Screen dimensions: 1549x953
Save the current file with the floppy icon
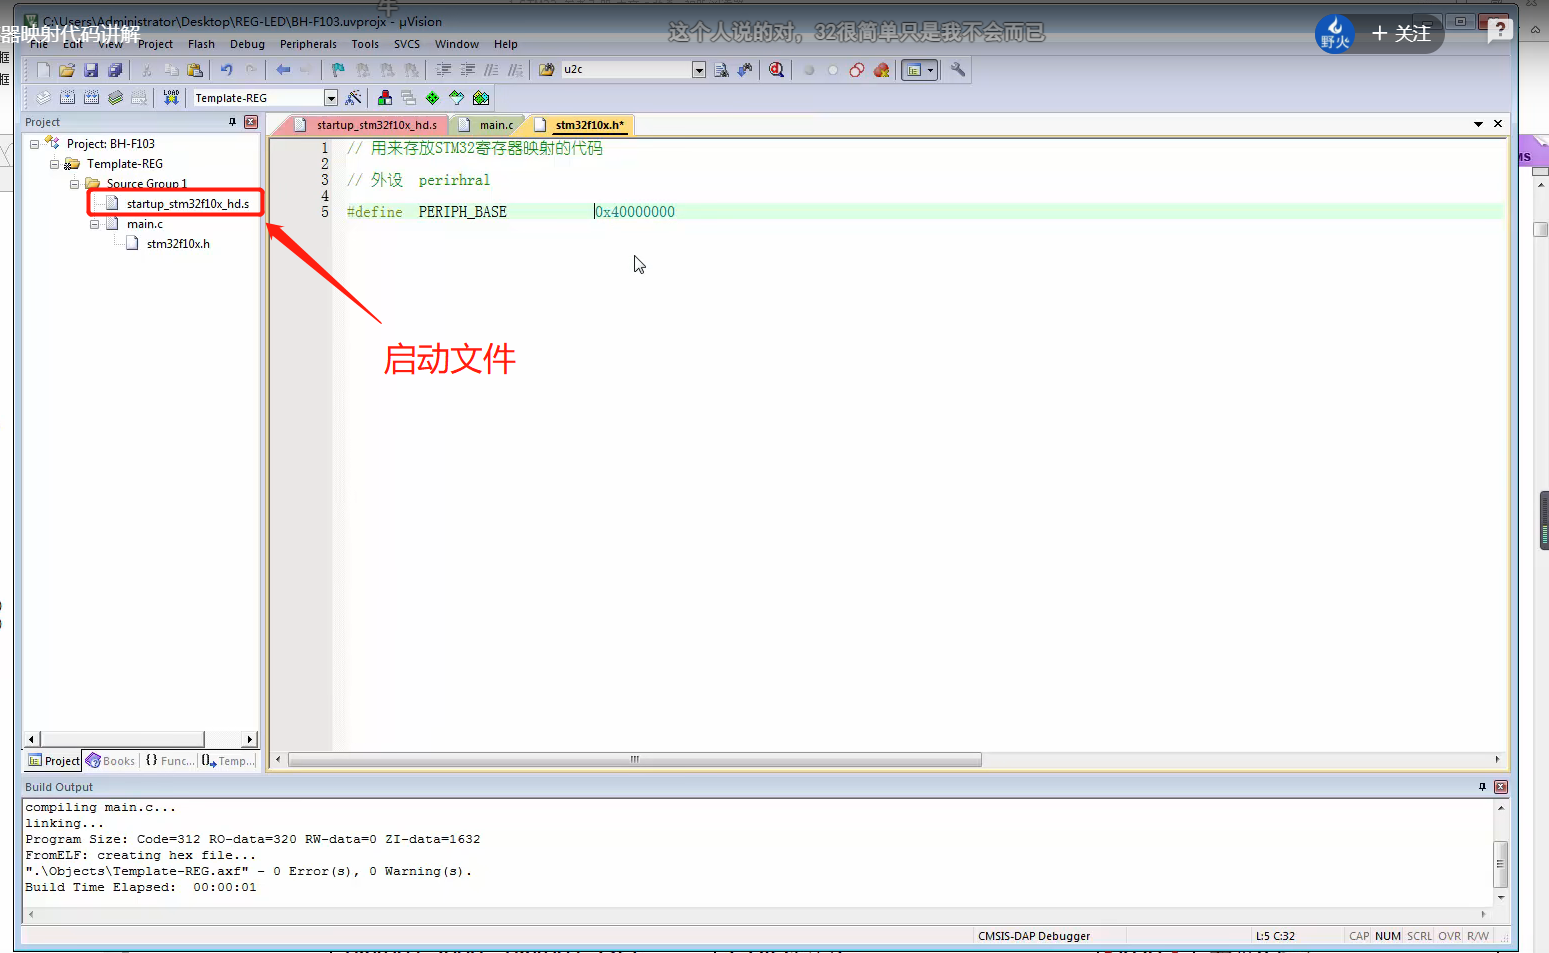pos(91,70)
